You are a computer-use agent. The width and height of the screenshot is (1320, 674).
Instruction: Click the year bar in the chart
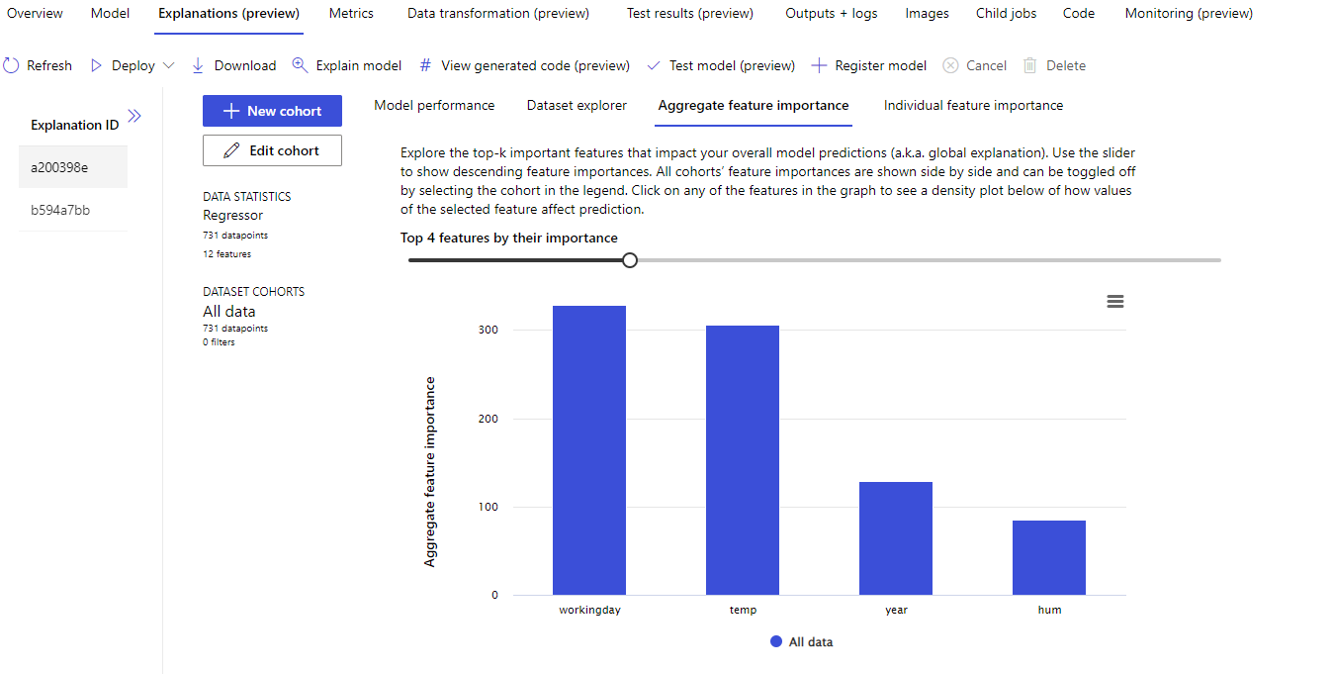tap(896, 539)
